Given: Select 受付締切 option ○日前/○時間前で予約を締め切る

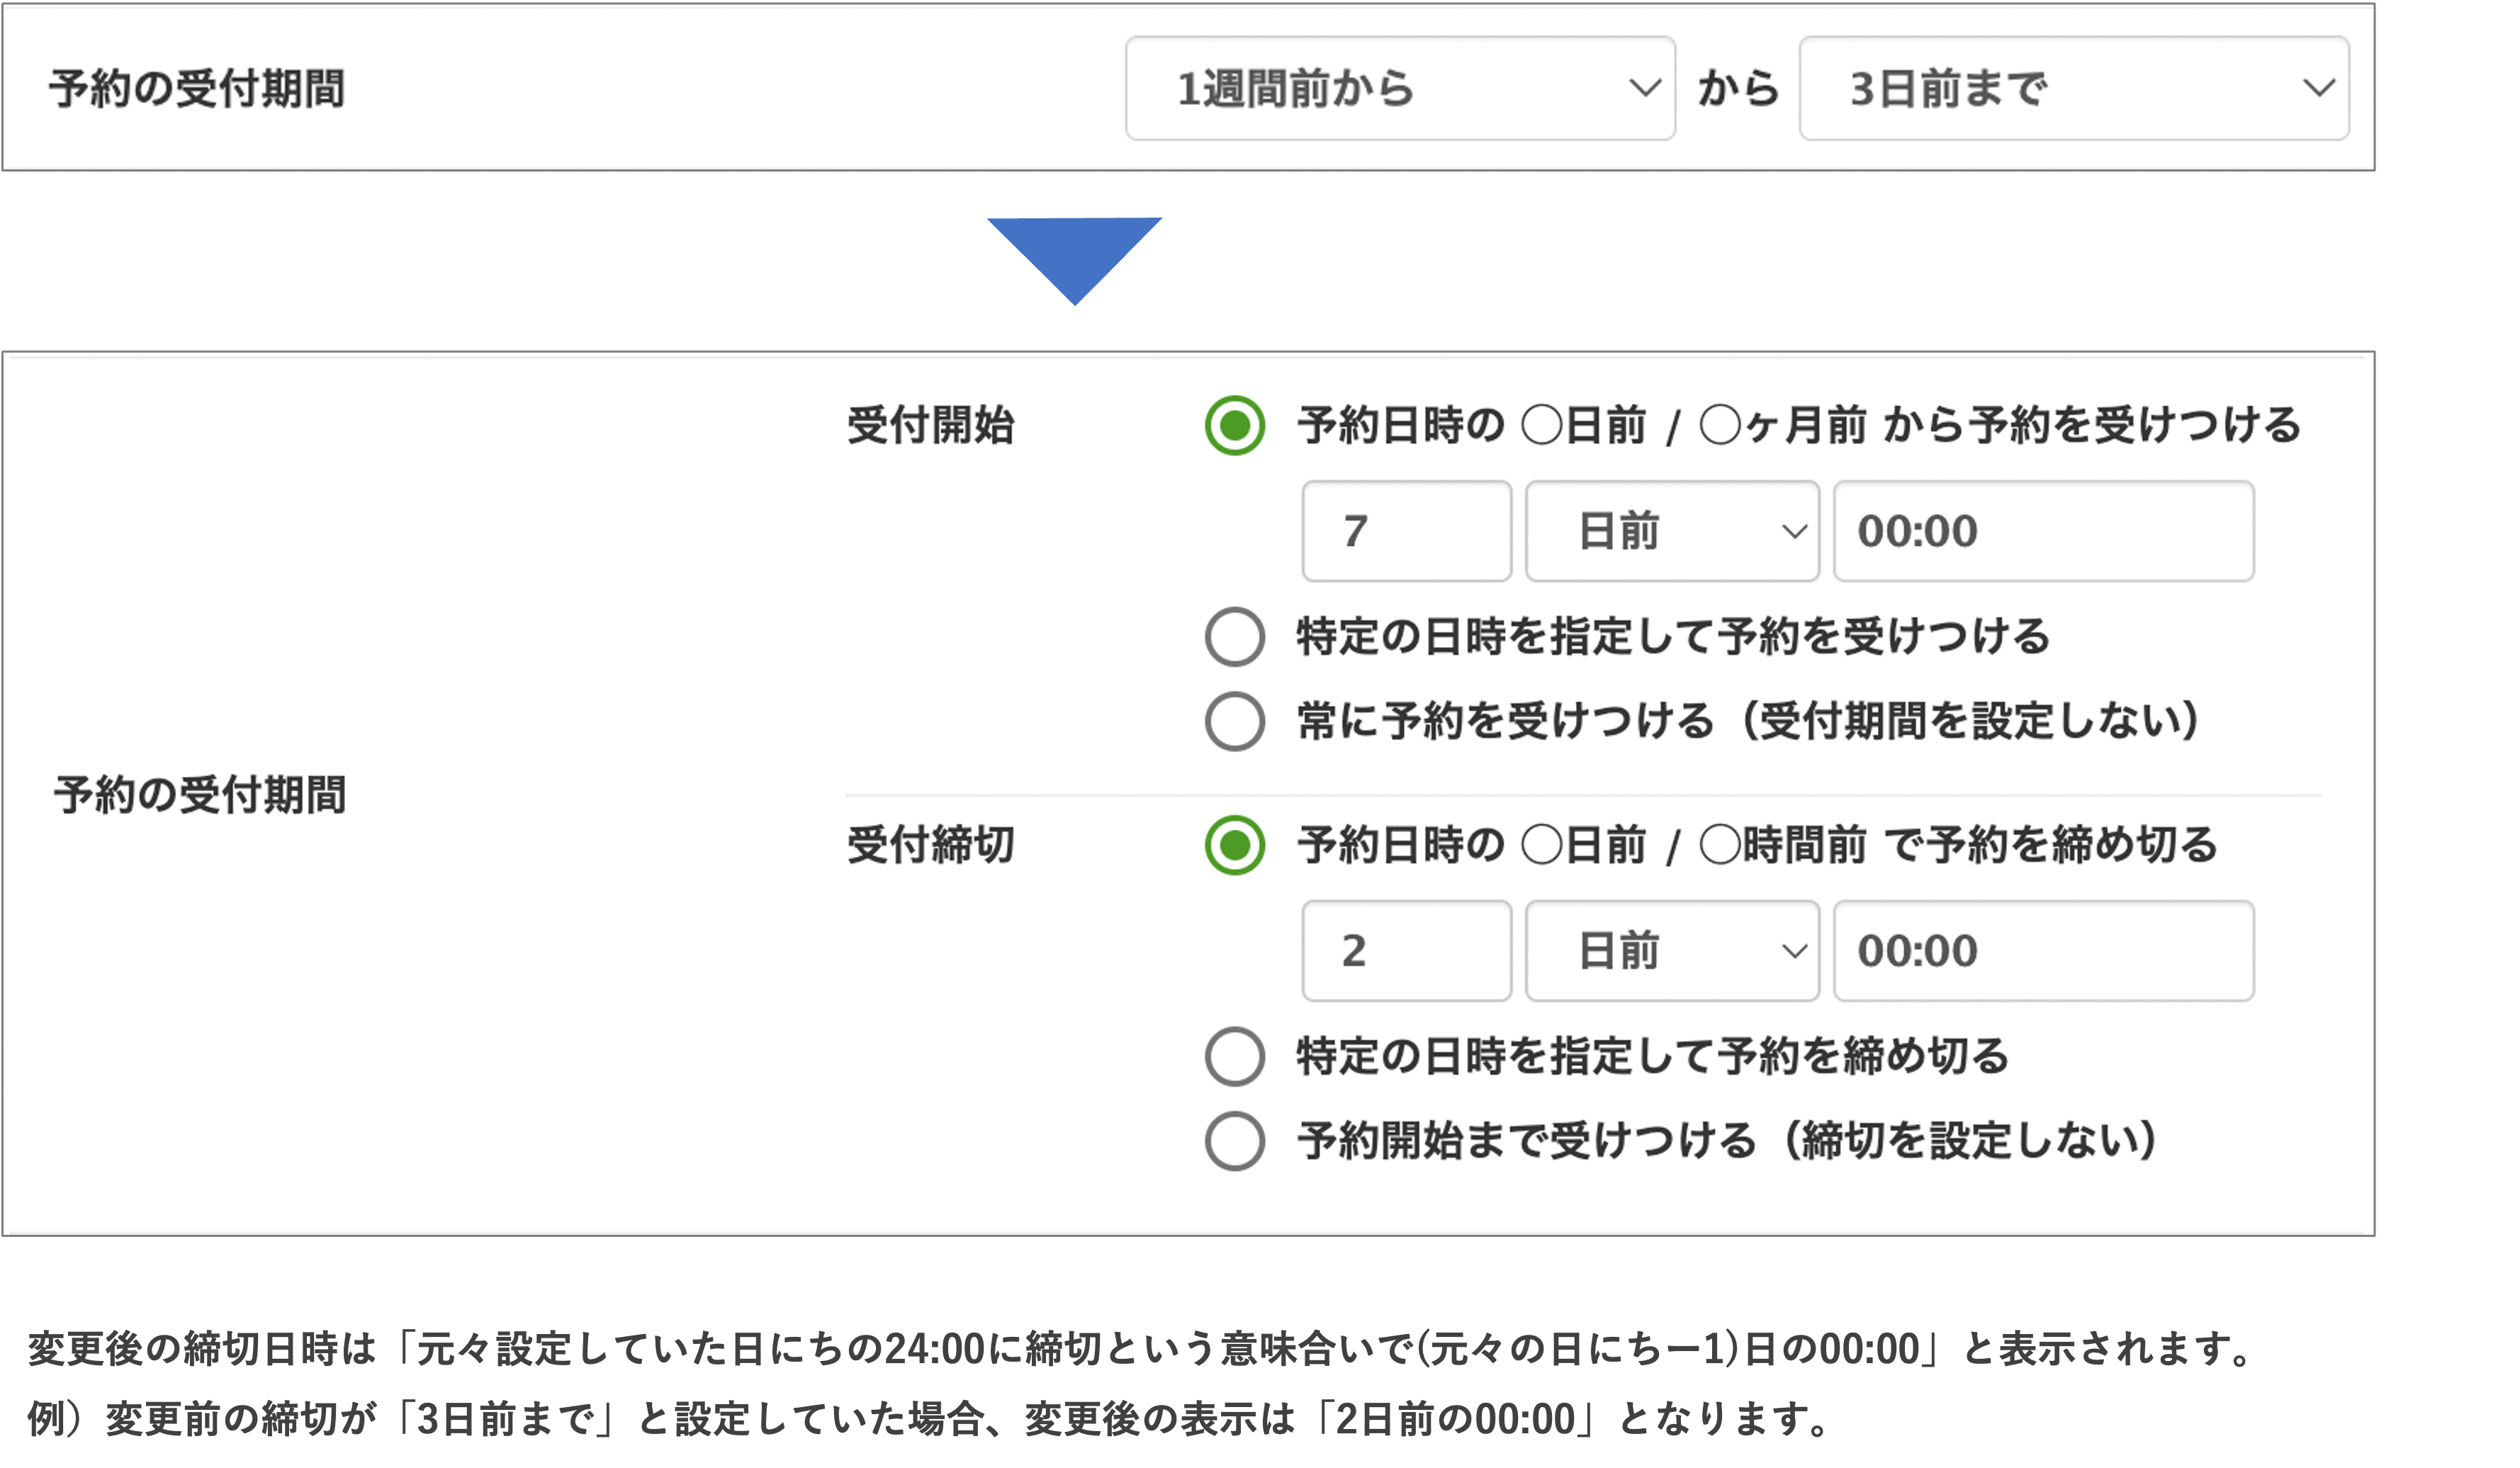Looking at the screenshot, I should 1235,845.
